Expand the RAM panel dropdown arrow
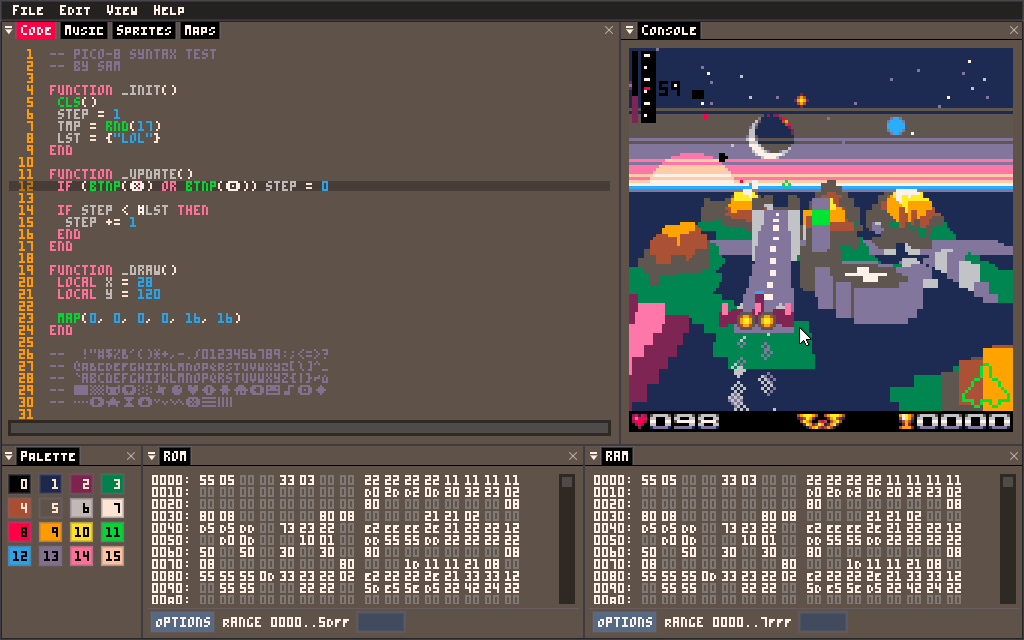 [x=594, y=456]
